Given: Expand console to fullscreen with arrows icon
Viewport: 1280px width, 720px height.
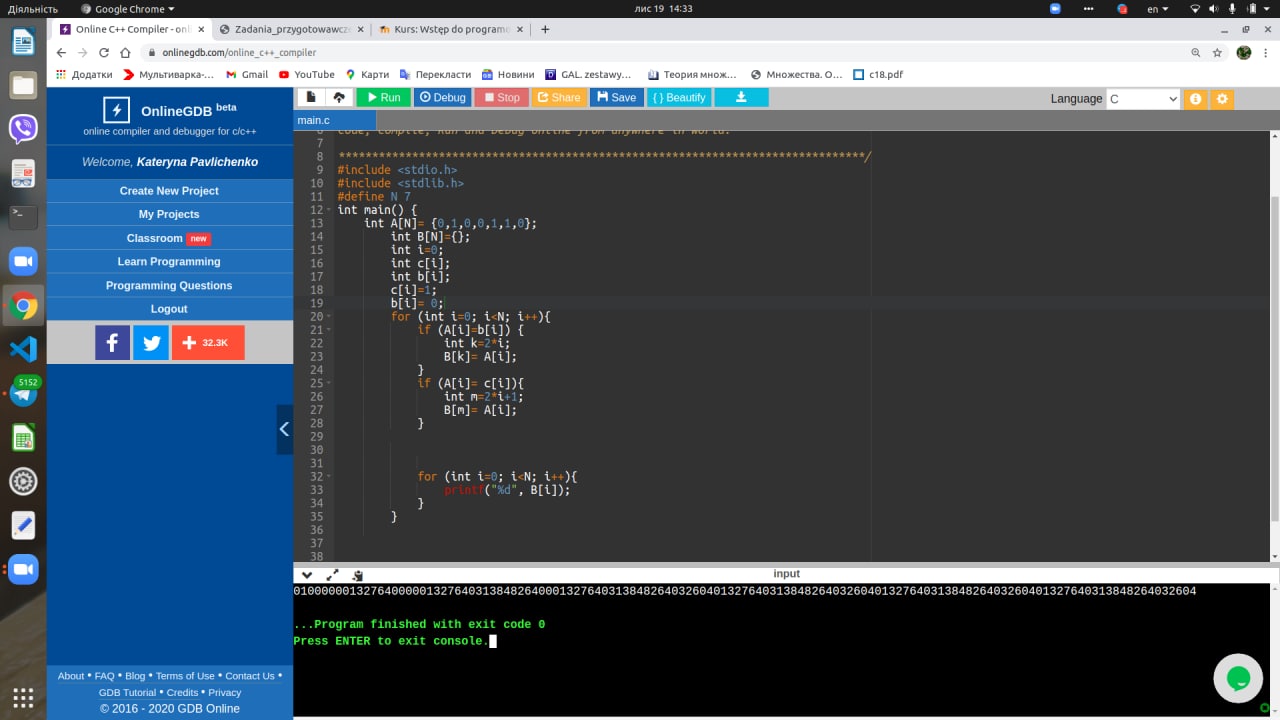Looking at the screenshot, I should 332,575.
